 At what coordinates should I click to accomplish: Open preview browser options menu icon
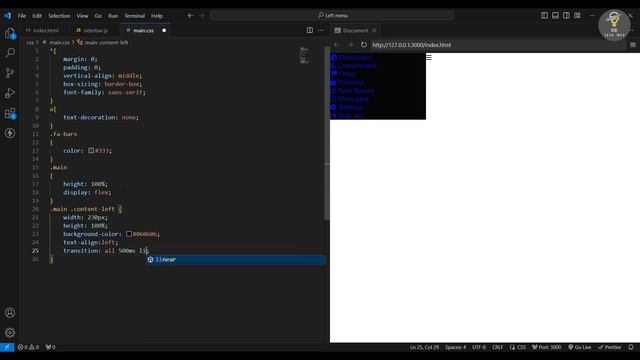click(633, 44)
